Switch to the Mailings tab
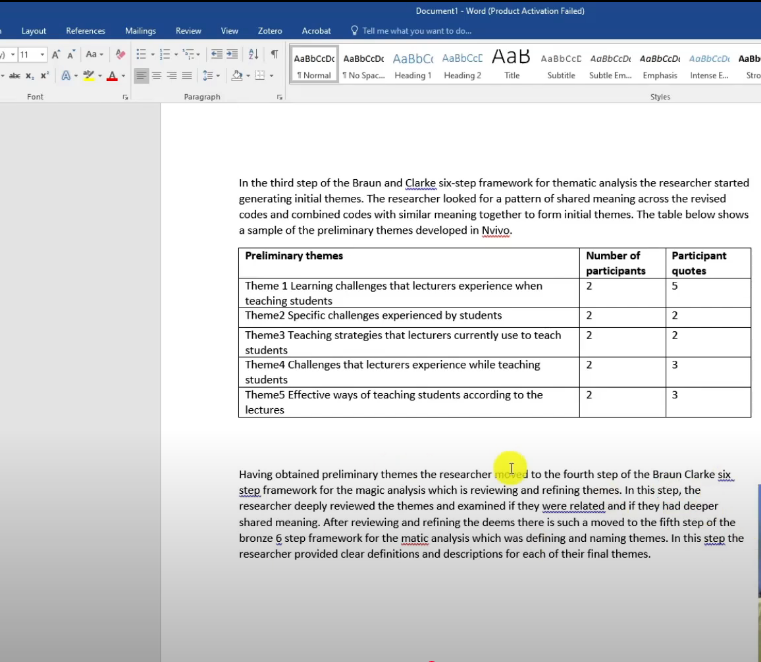Screen dimensions: 761x662 click(x=140, y=31)
